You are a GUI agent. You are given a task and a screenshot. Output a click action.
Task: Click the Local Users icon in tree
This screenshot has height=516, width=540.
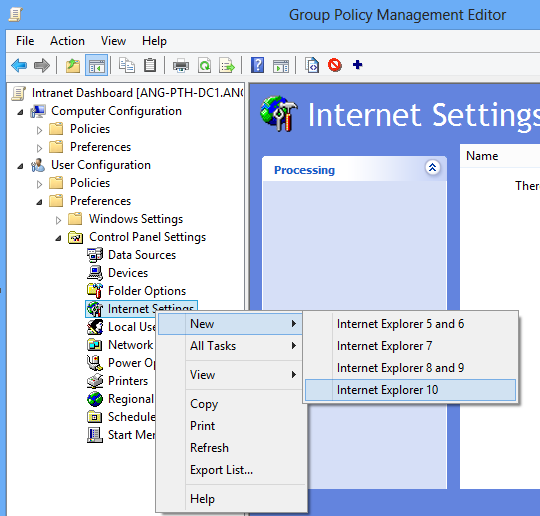(x=95, y=327)
